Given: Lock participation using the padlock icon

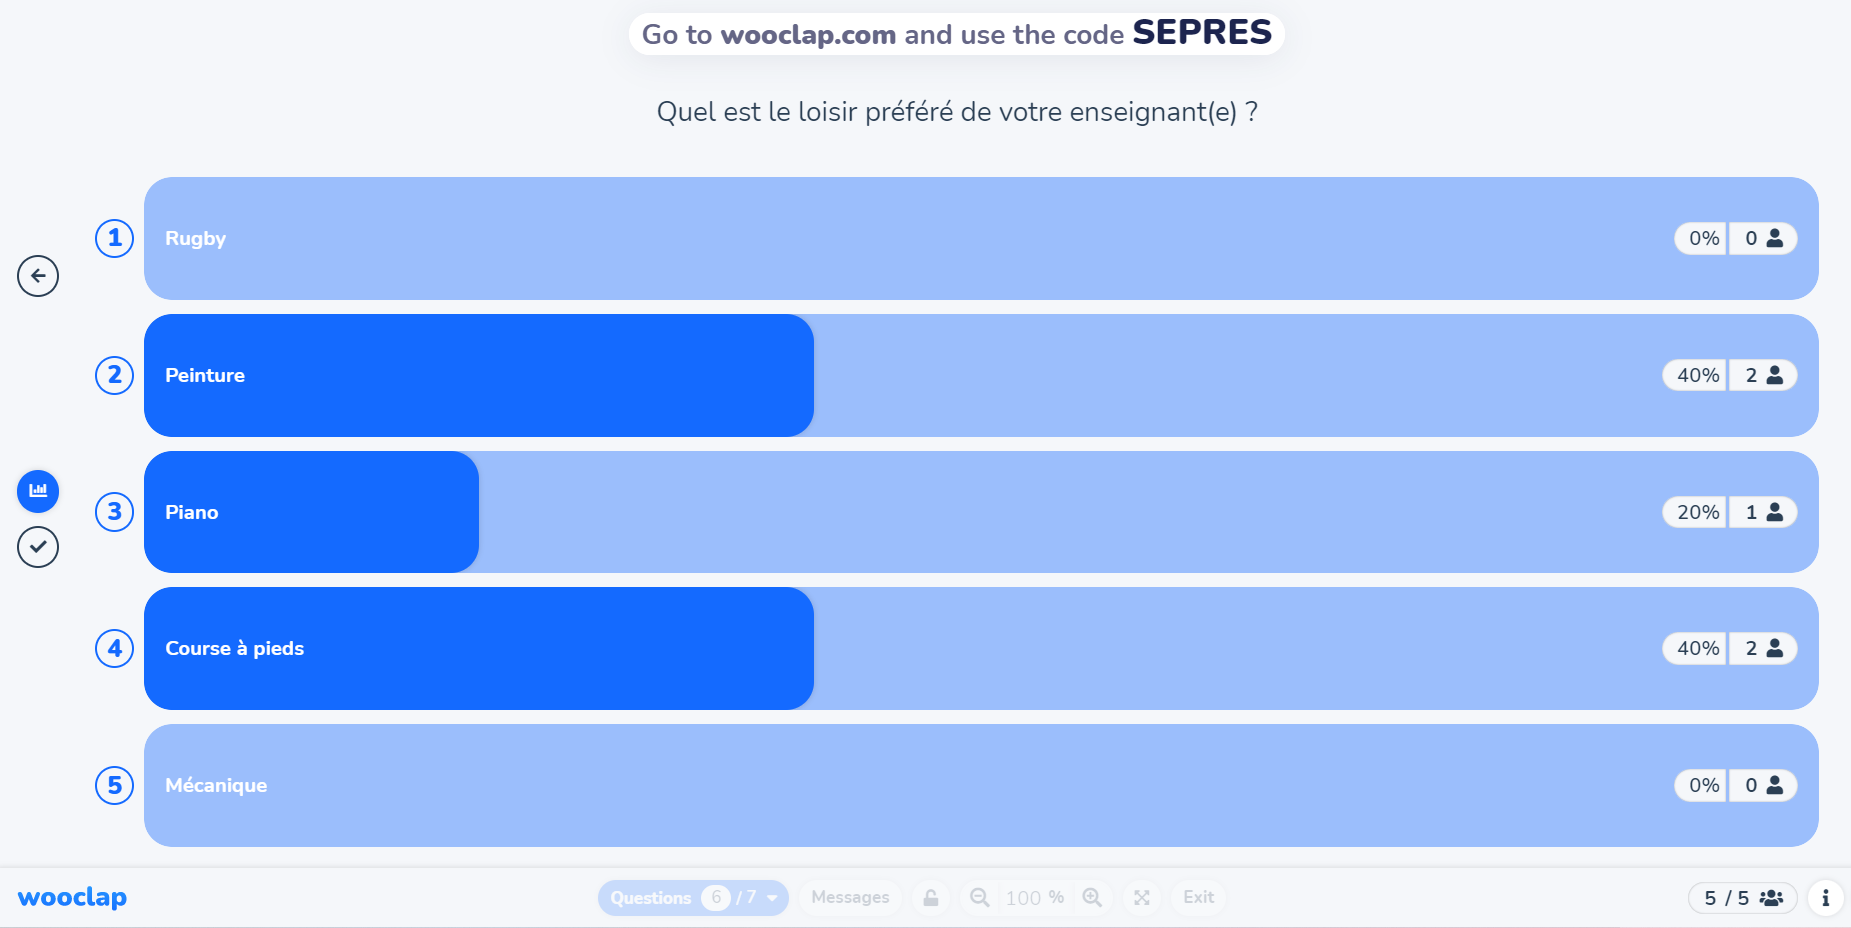Looking at the screenshot, I should [930, 897].
